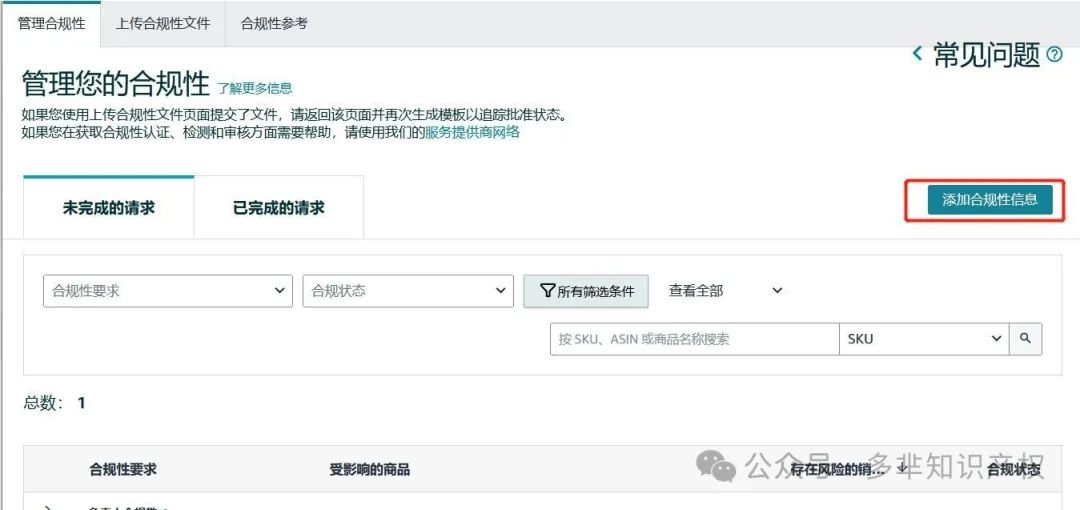This screenshot has width=1080, height=510.
Task: Open the 上传合规性文件 tab
Action: 163,23
